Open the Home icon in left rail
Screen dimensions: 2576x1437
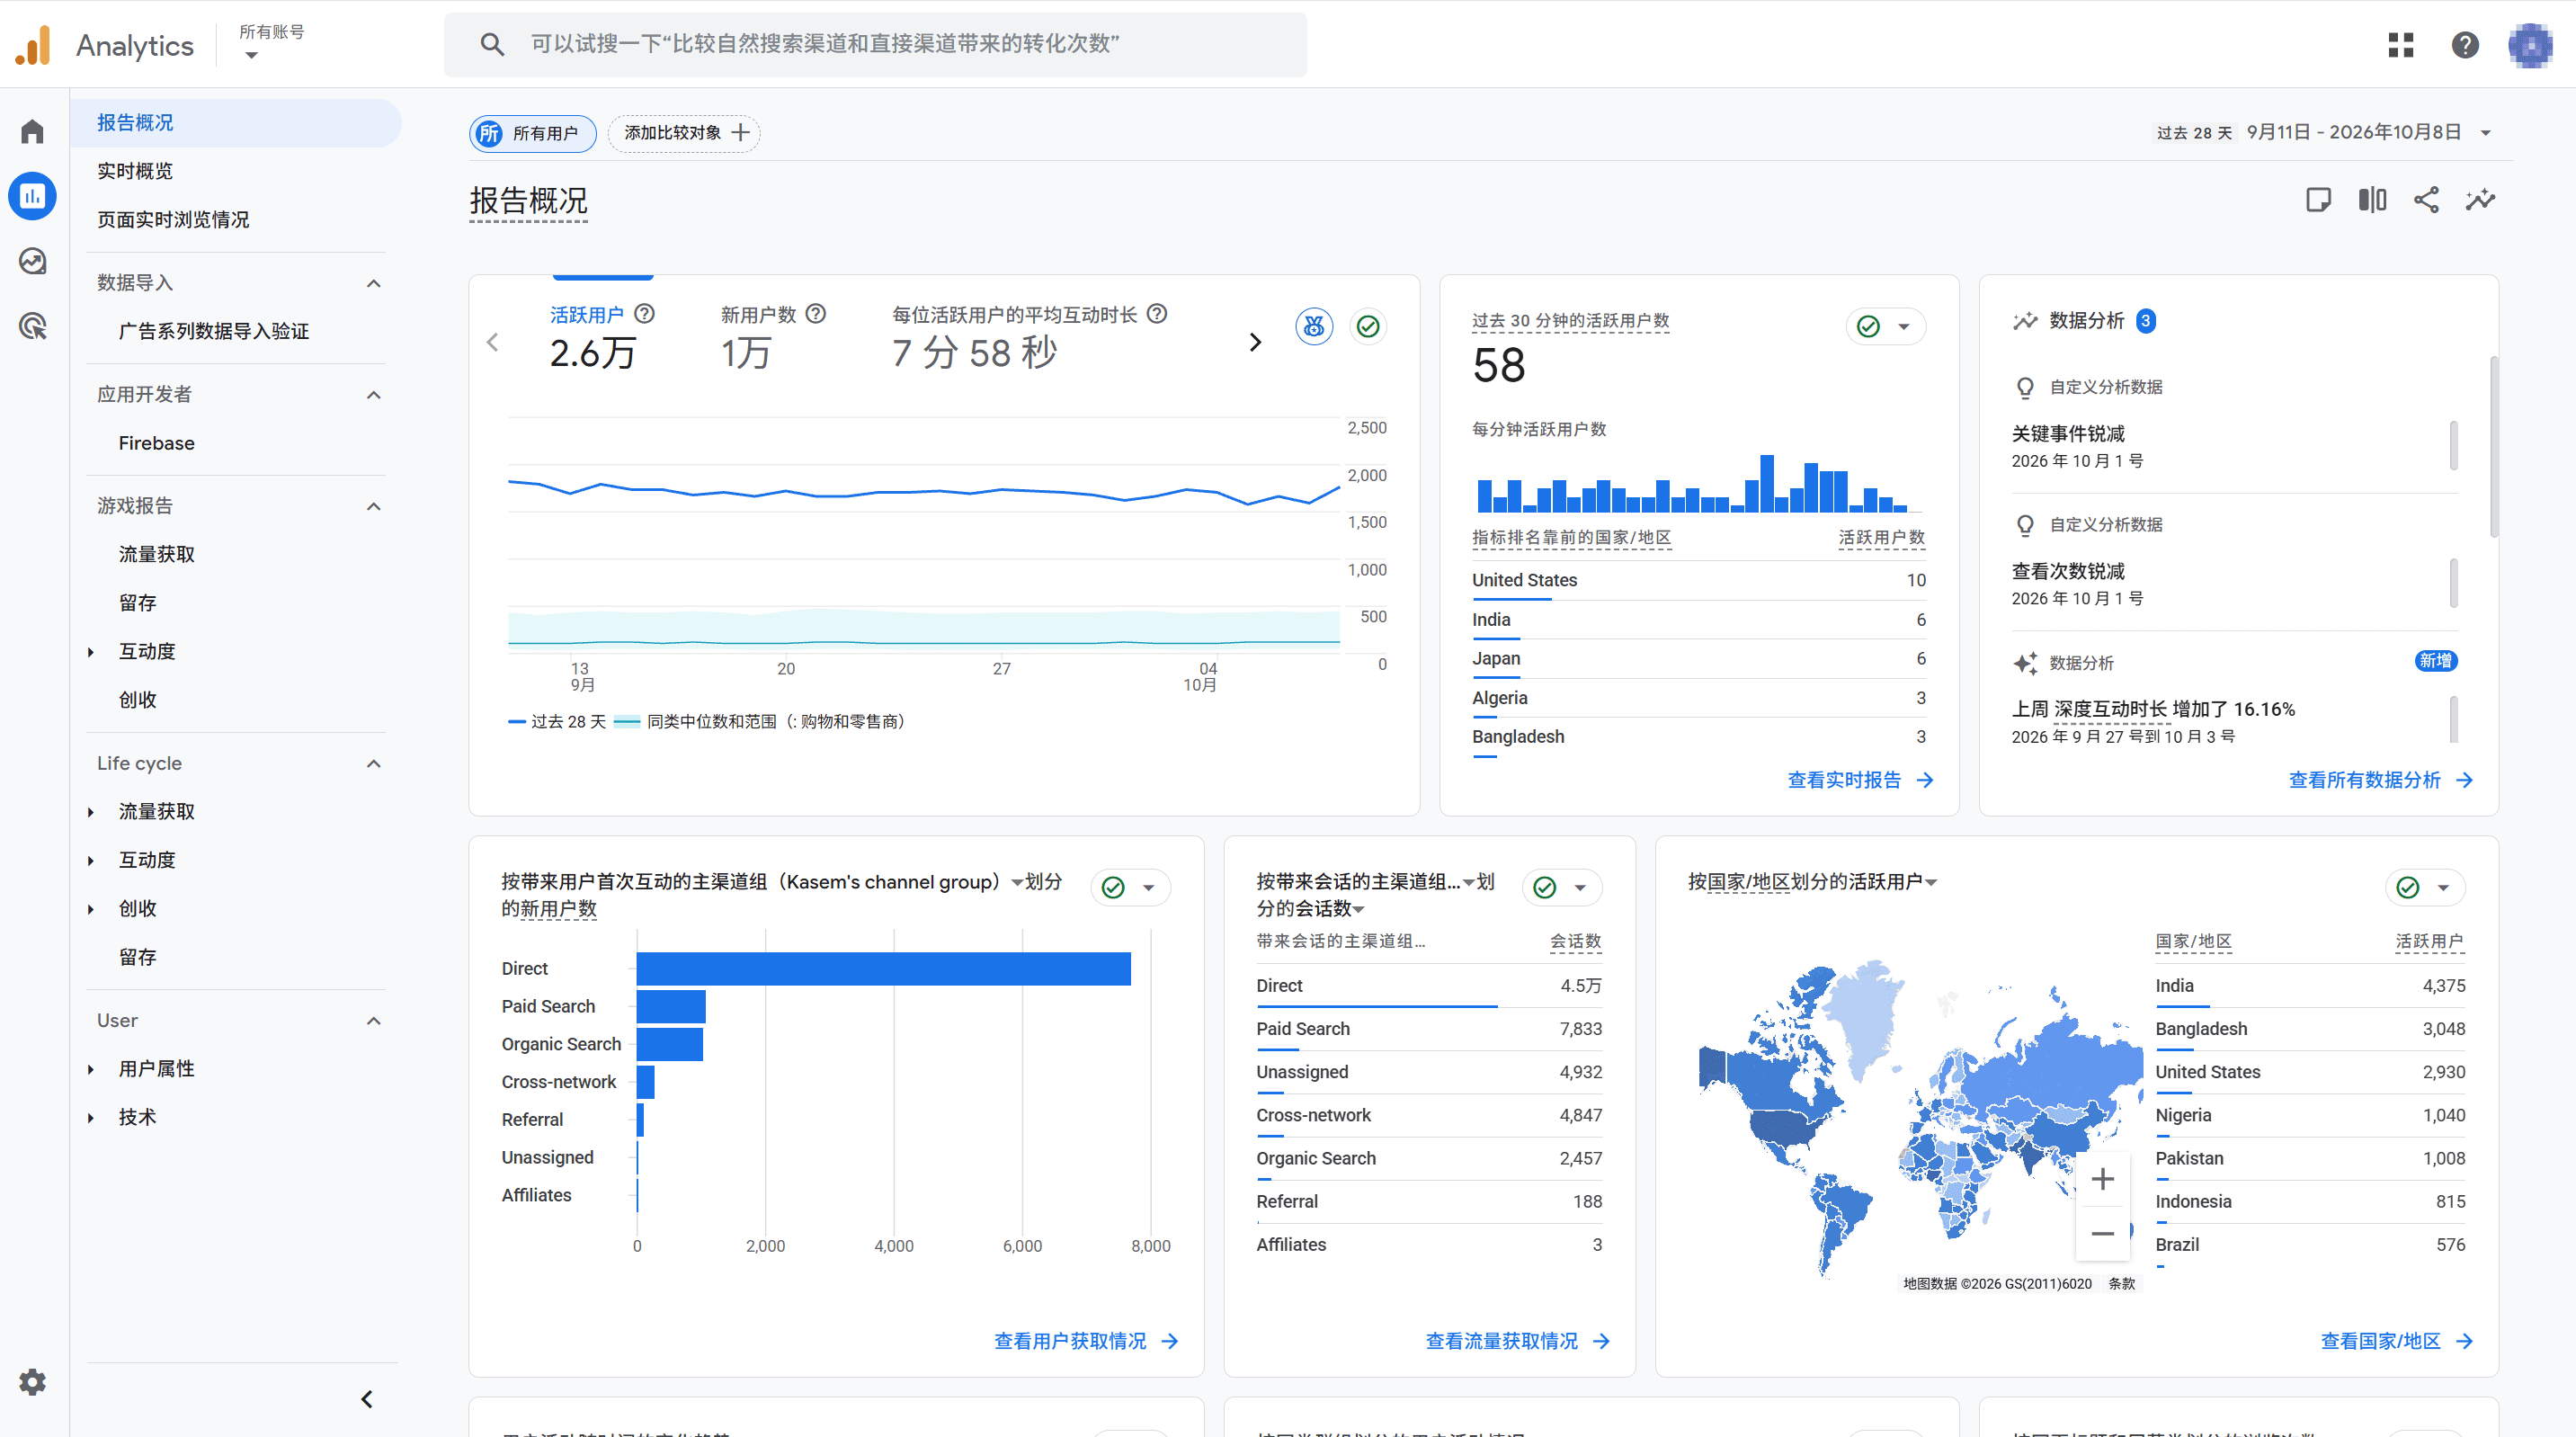(33, 131)
